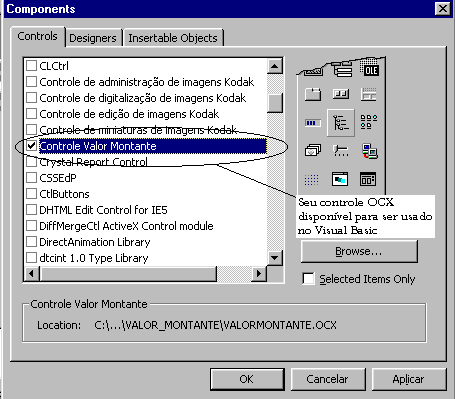This screenshot has height=399, width=455.
Task: Click the horizontal scrollbar thumb
Action: click(128, 274)
